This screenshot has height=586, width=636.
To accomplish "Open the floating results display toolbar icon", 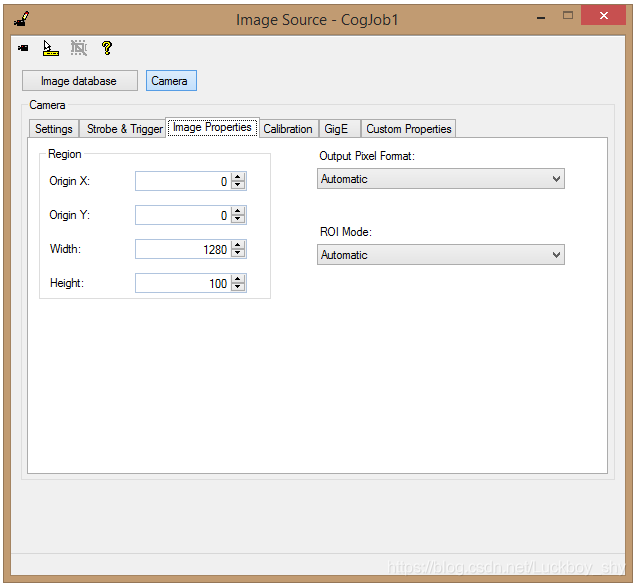I will click(x=51, y=48).
